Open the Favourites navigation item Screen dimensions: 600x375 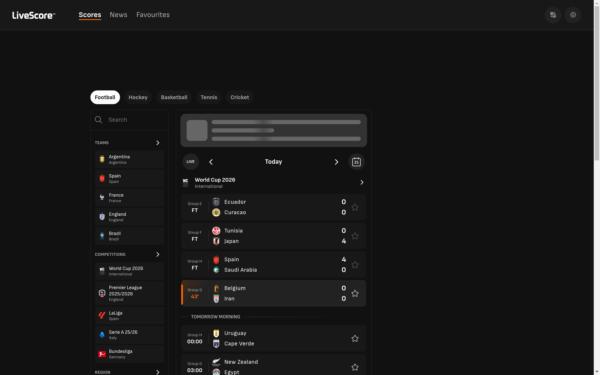(x=153, y=15)
